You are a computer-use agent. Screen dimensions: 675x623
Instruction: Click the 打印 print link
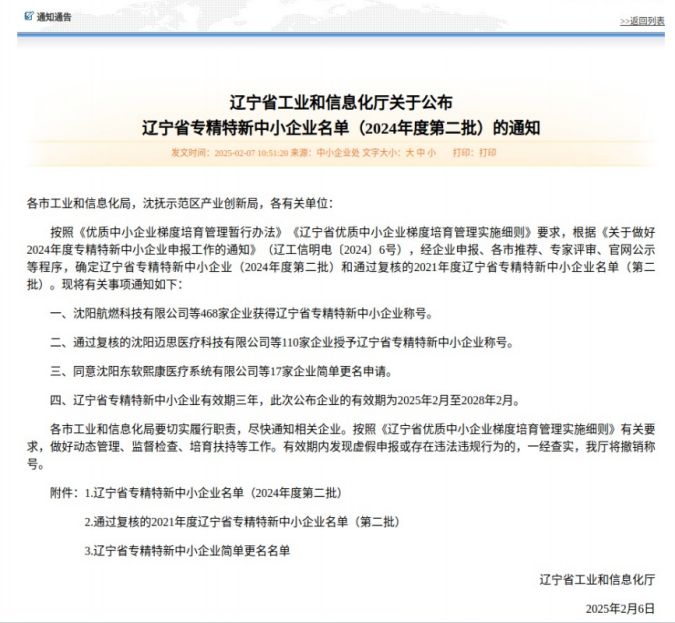(x=487, y=153)
